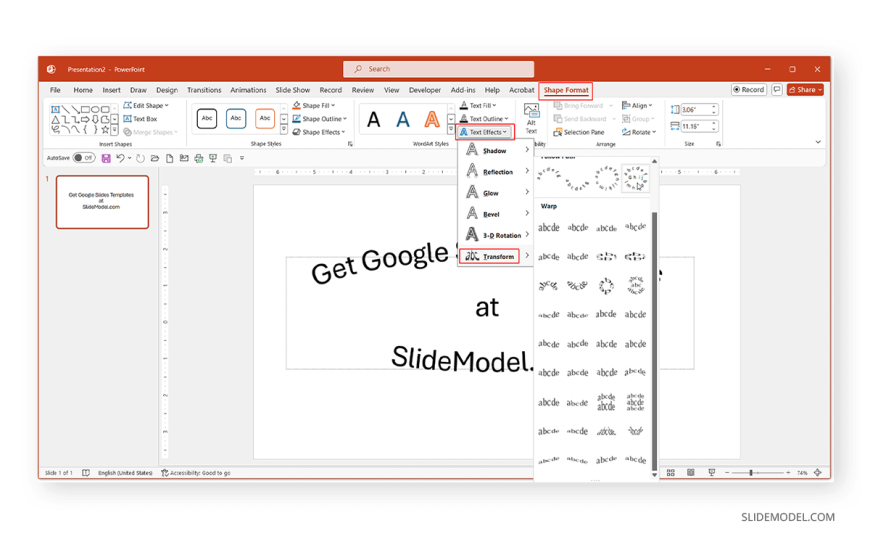The width and height of the screenshot is (870, 539).
Task: Click the Record button in title area
Action: [748, 89]
